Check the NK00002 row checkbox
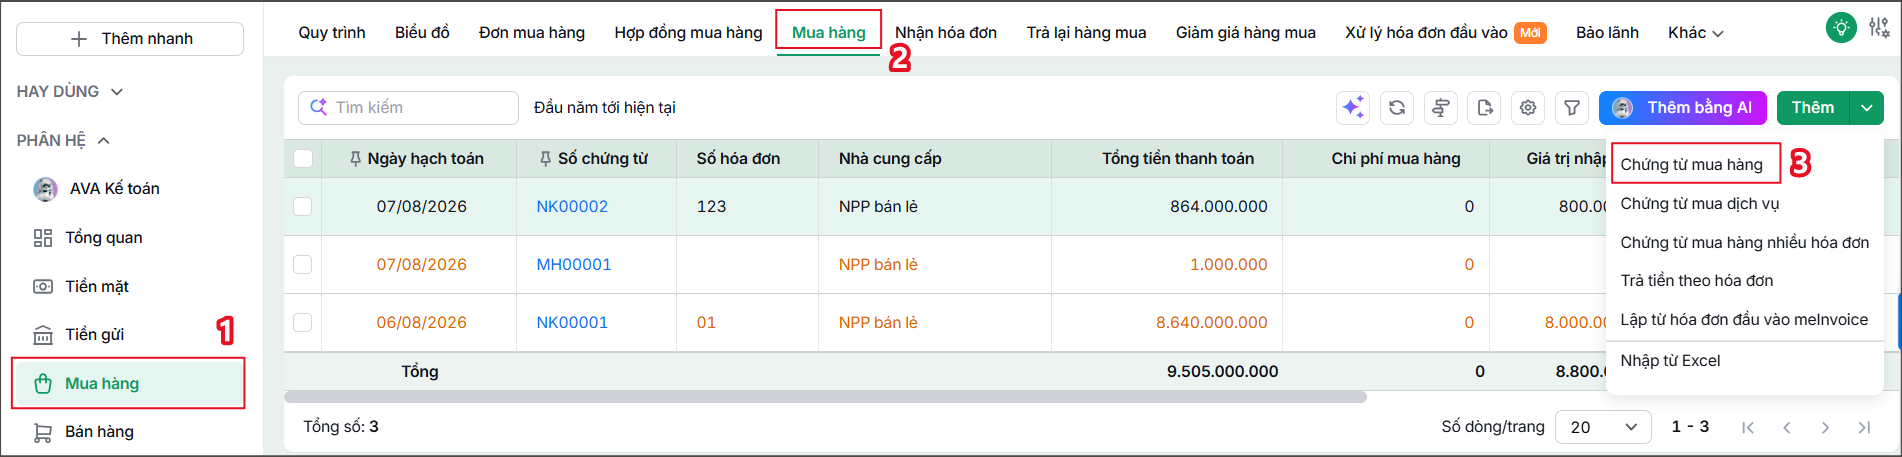The height and width of the screenshot is (457, 1902). point(303,206)
